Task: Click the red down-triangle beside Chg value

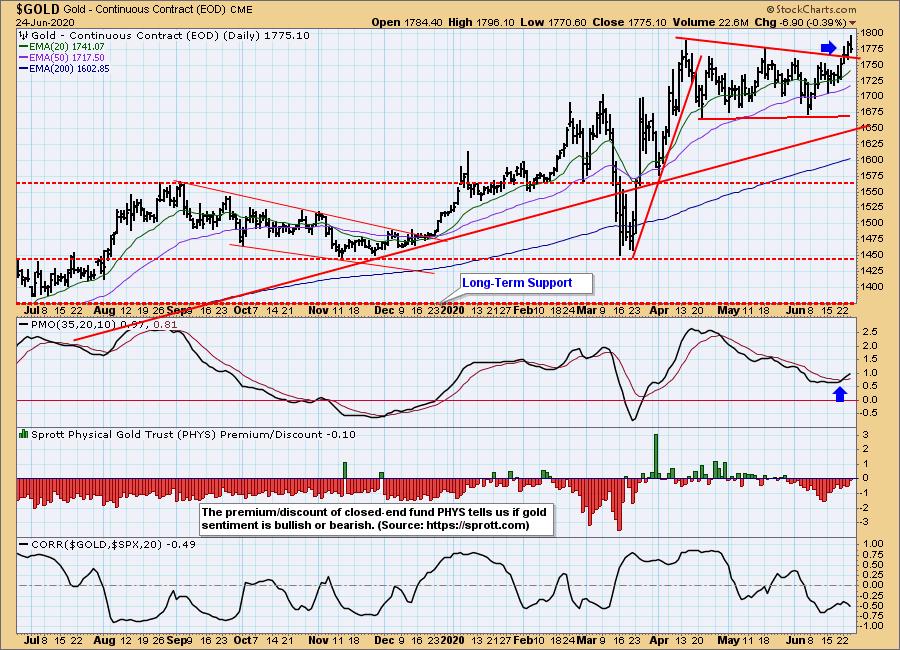Action: point(852,23)
